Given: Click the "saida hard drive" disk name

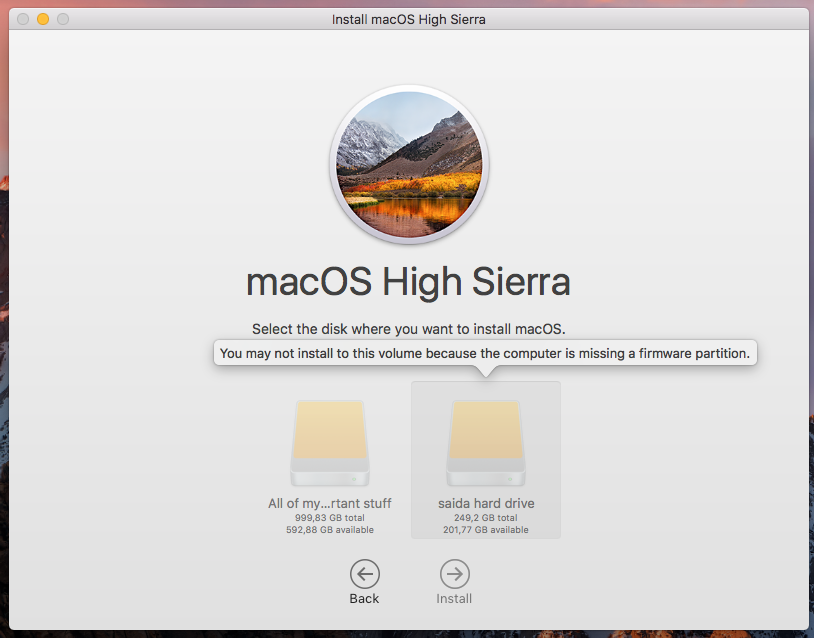Looking at the screenshot, I should pos(486,503).
